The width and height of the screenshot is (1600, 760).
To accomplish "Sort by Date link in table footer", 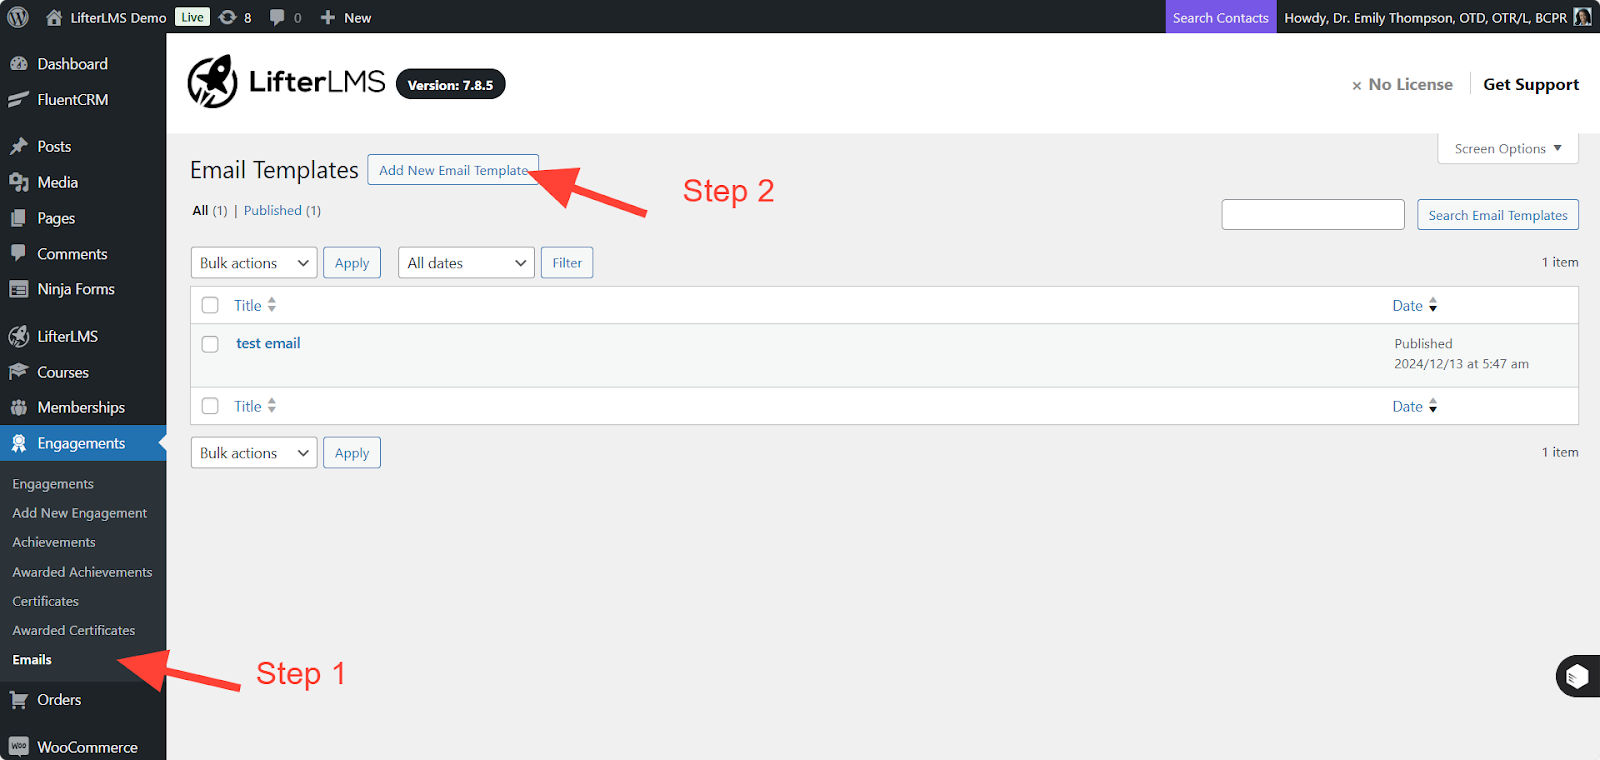I will pyautogui.click(x=1407, y=406).
